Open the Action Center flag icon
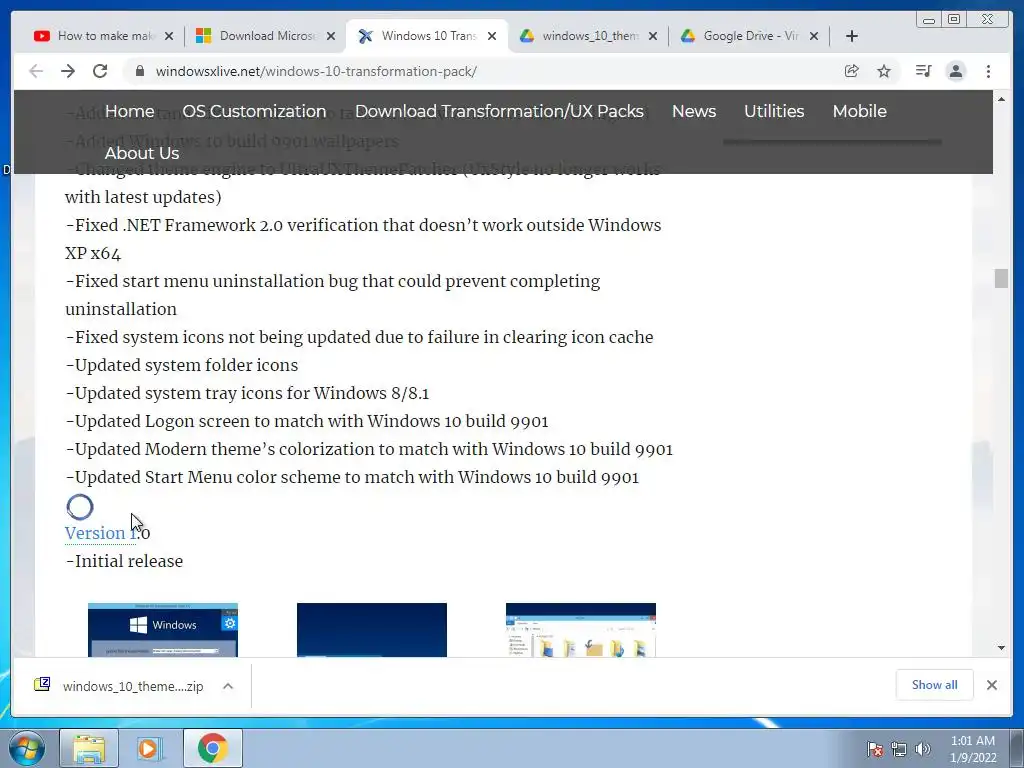The width and height of the screenshot is (1024, 768). pyautogui.click(x=875, y=749)
